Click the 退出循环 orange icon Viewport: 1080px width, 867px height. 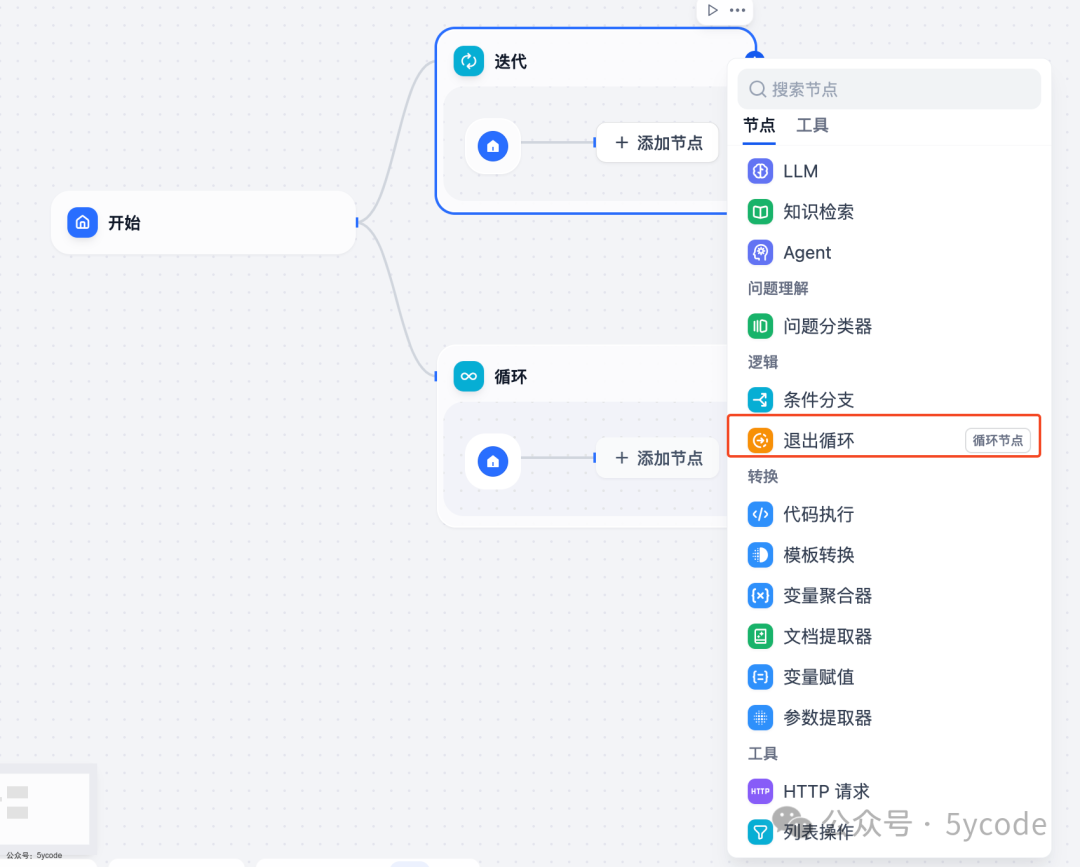click(760, 440)
